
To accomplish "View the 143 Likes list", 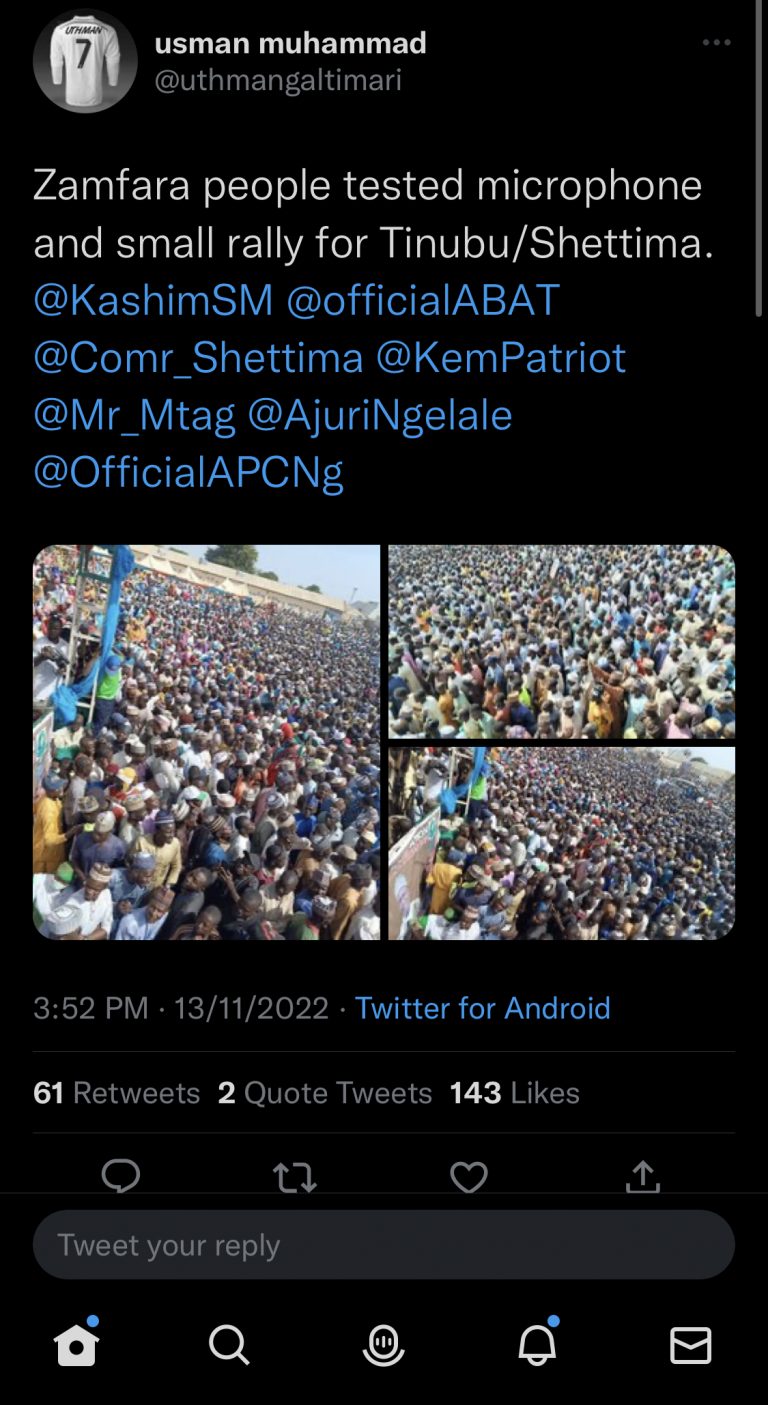I will click(514, 1093).
